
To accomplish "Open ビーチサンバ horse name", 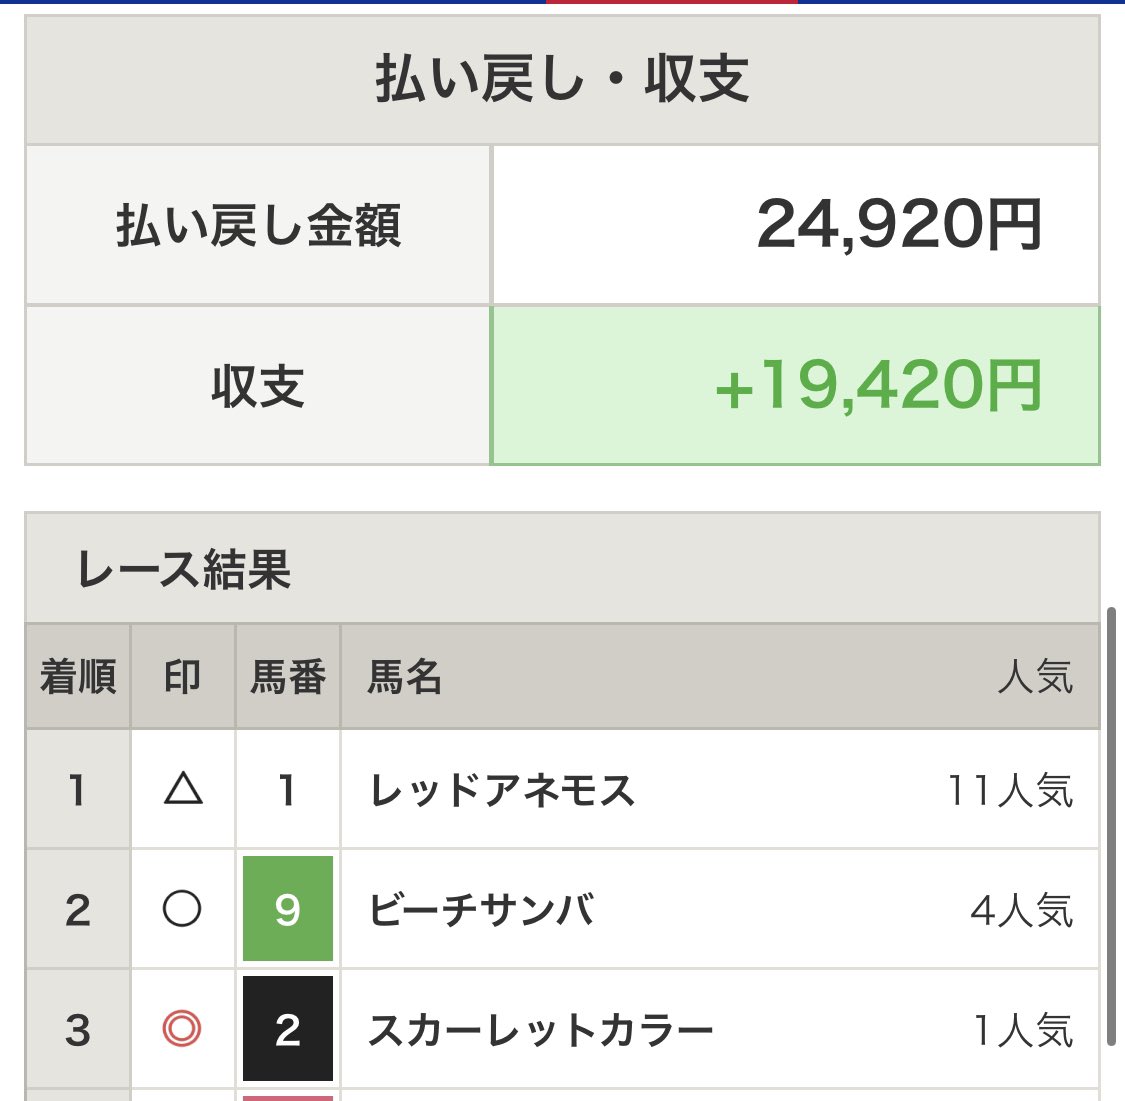I will click(x=481, y=909).
